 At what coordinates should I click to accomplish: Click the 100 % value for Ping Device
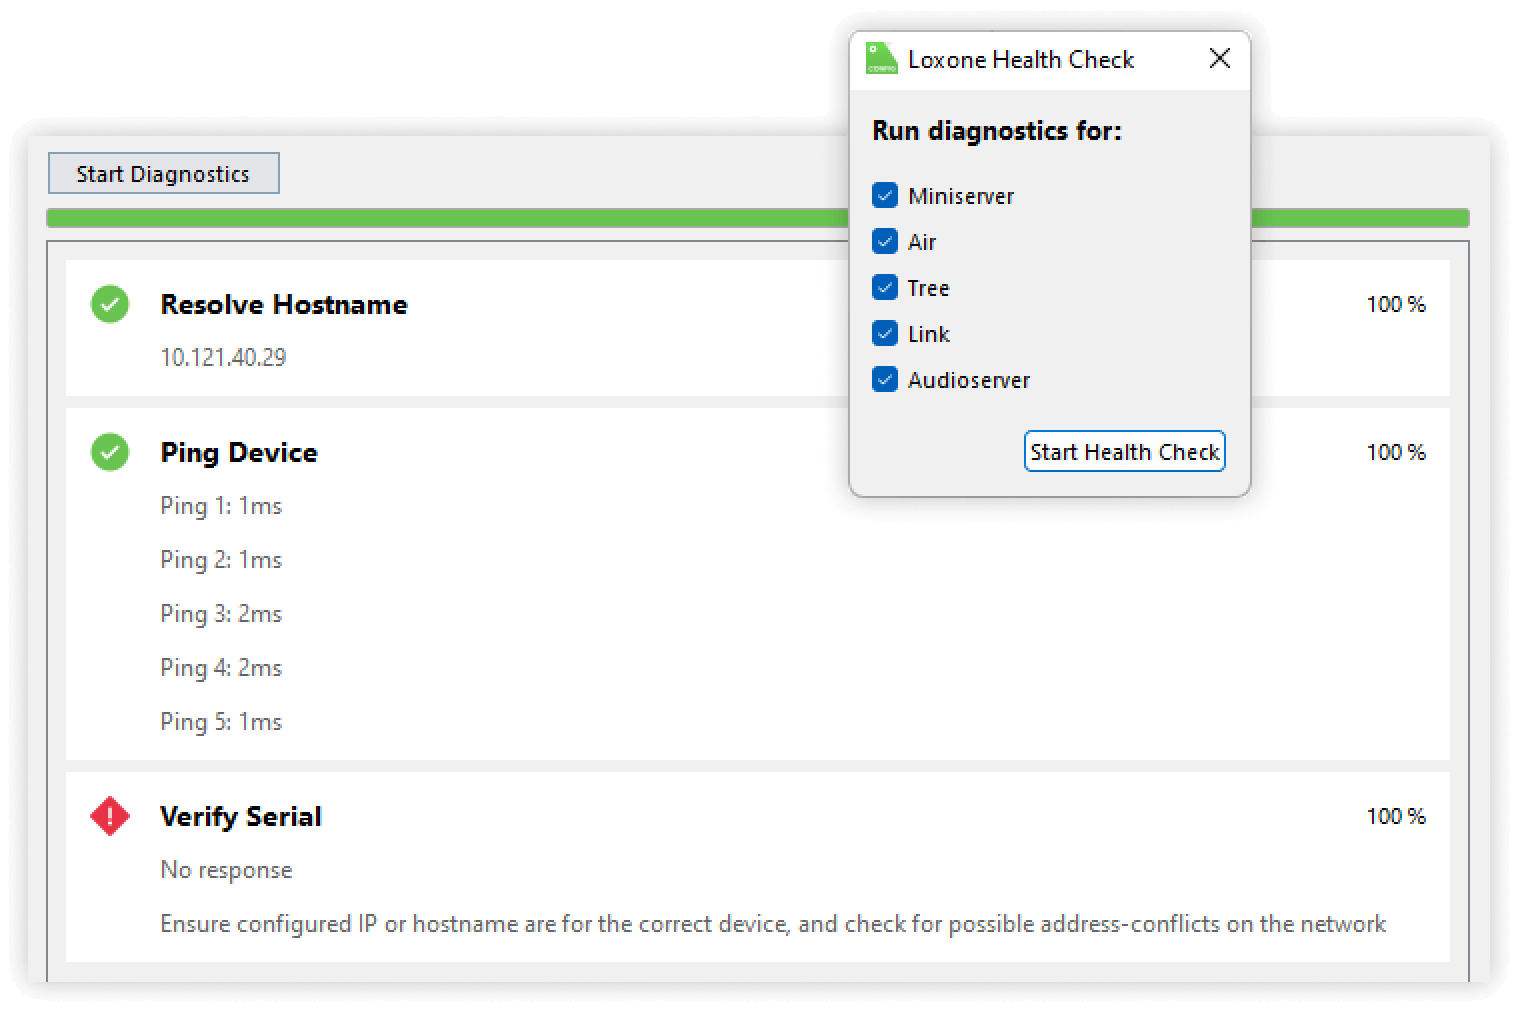coord(1395,452)
